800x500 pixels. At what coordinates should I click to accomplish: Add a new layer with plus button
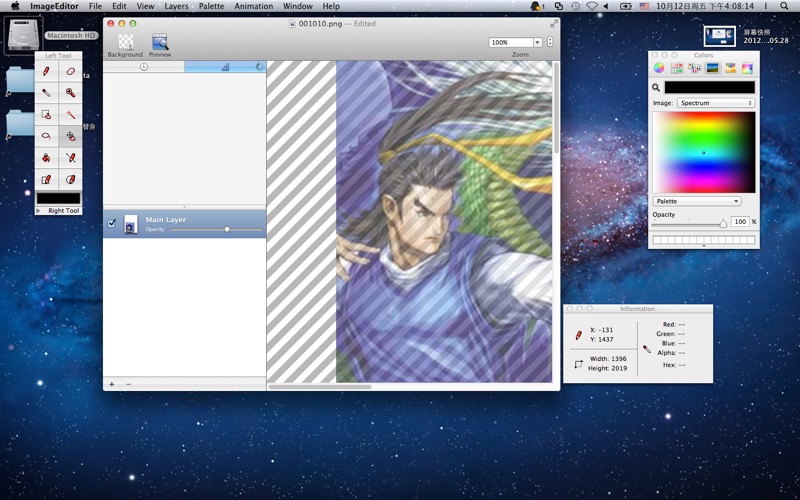(x=112, y=384)
